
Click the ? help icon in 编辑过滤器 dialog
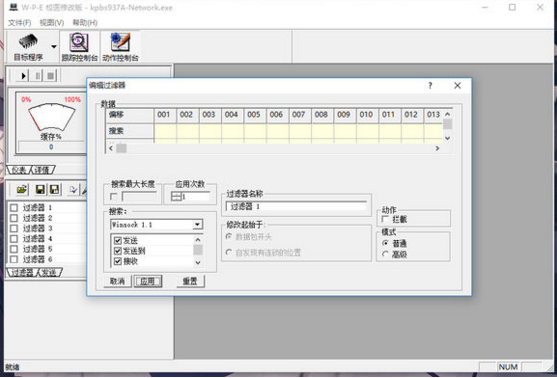(x=430, y=85)
